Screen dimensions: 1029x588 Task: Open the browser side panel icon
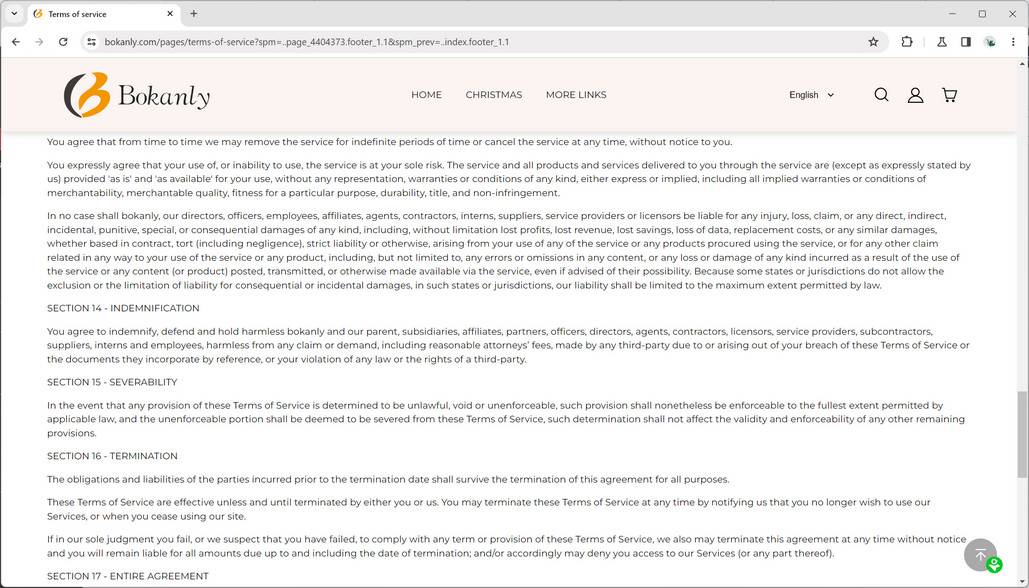coord(965,41)
